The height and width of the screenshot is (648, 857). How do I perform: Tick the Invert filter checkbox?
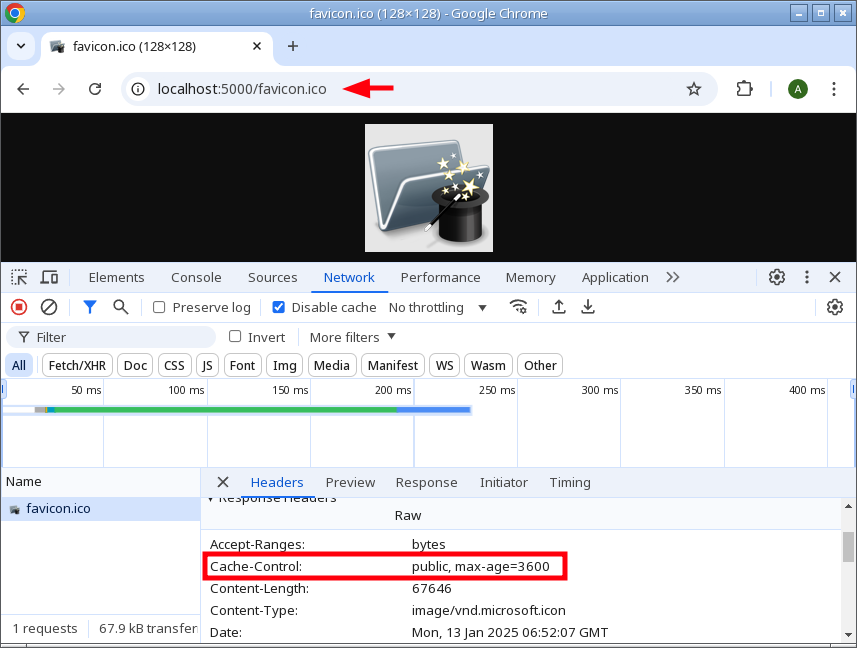tap(235, 337)
